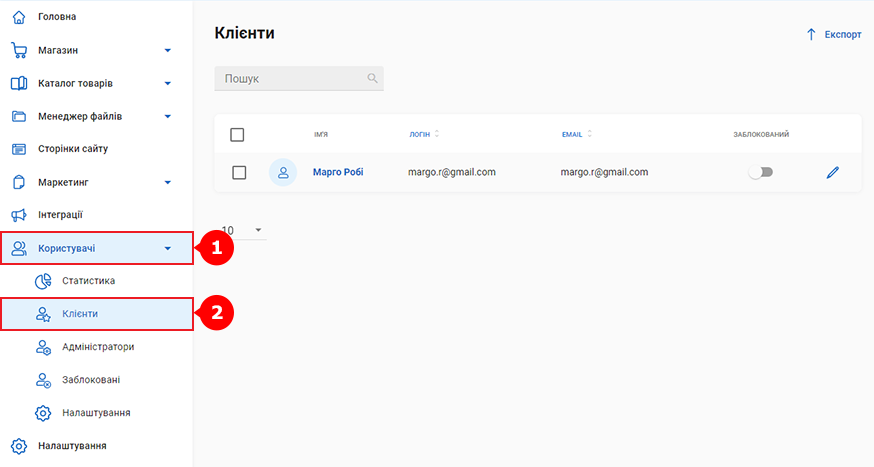This screenshot has height=467, width=874.
Task: Expand the Магазин submenu arrow
Action: click(168, 51)
